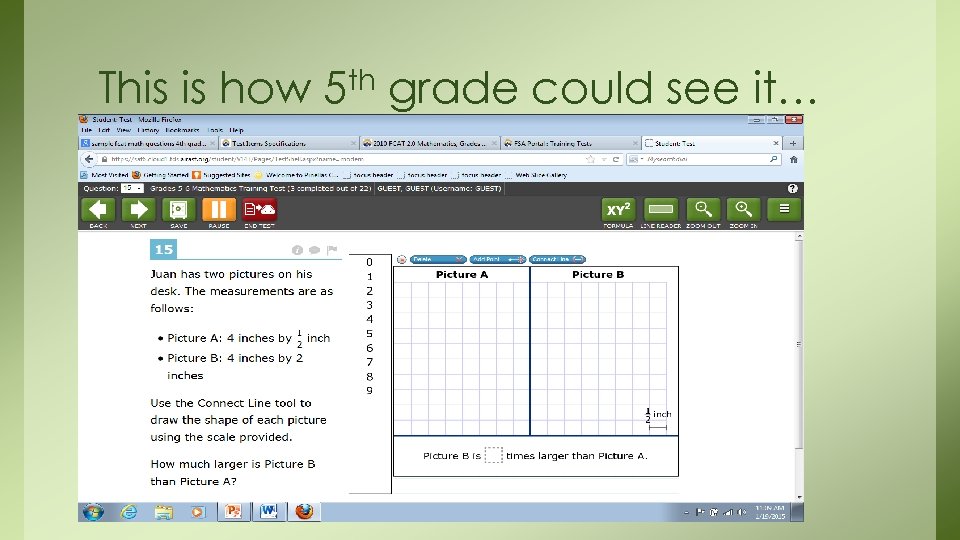Open the URL history dropdown arrow
The width and height of the screenshot is (960, 540).
[604, 159]
